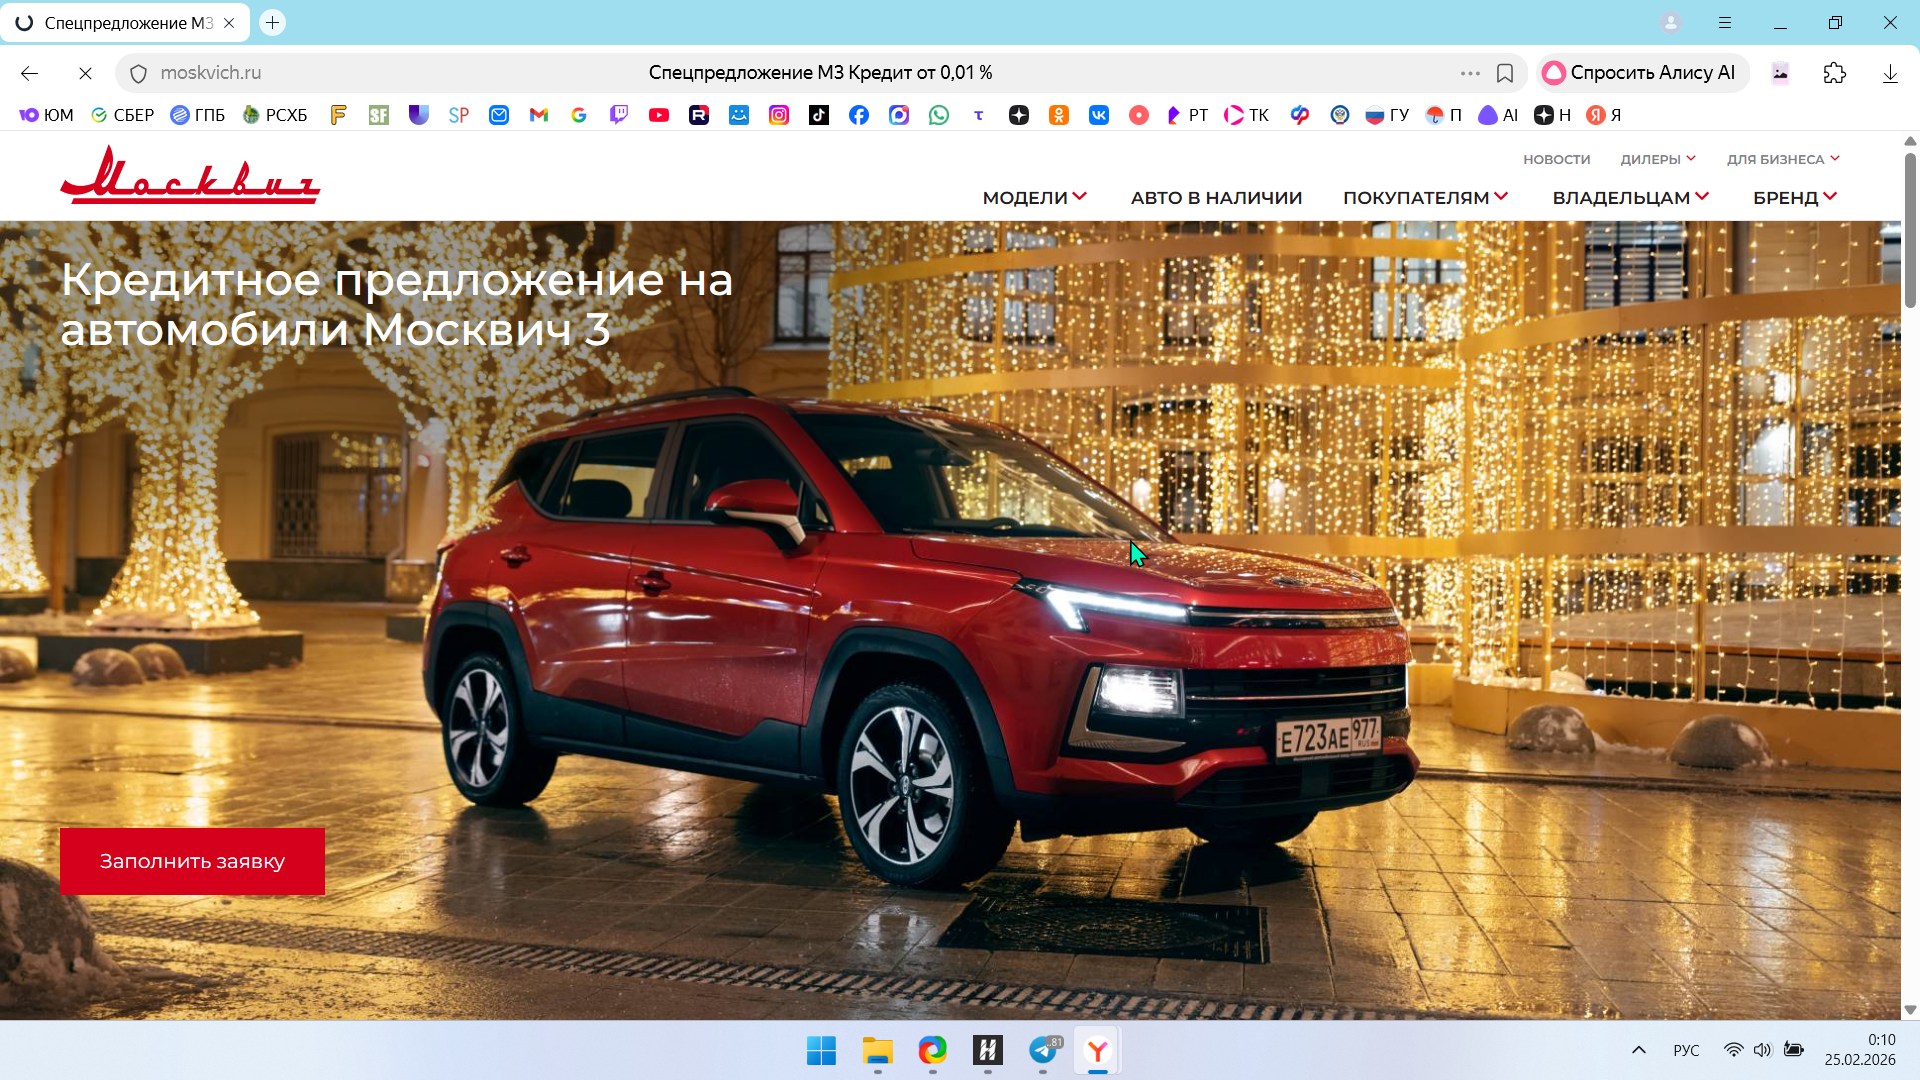Open the БРЕНД dropdown menu

coord(1794,197)
